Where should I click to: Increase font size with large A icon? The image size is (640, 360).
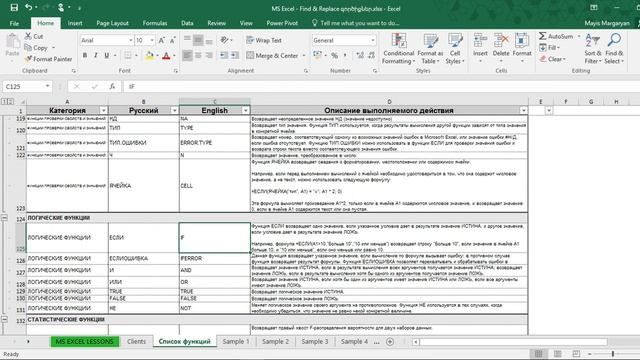coord(162,40)
